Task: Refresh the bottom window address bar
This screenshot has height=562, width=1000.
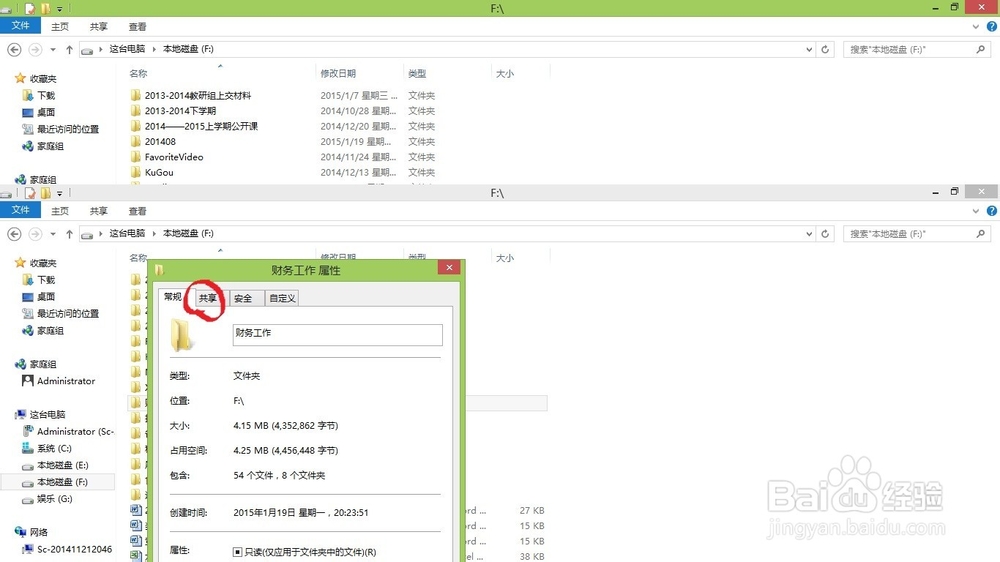Action: (825, 233)
